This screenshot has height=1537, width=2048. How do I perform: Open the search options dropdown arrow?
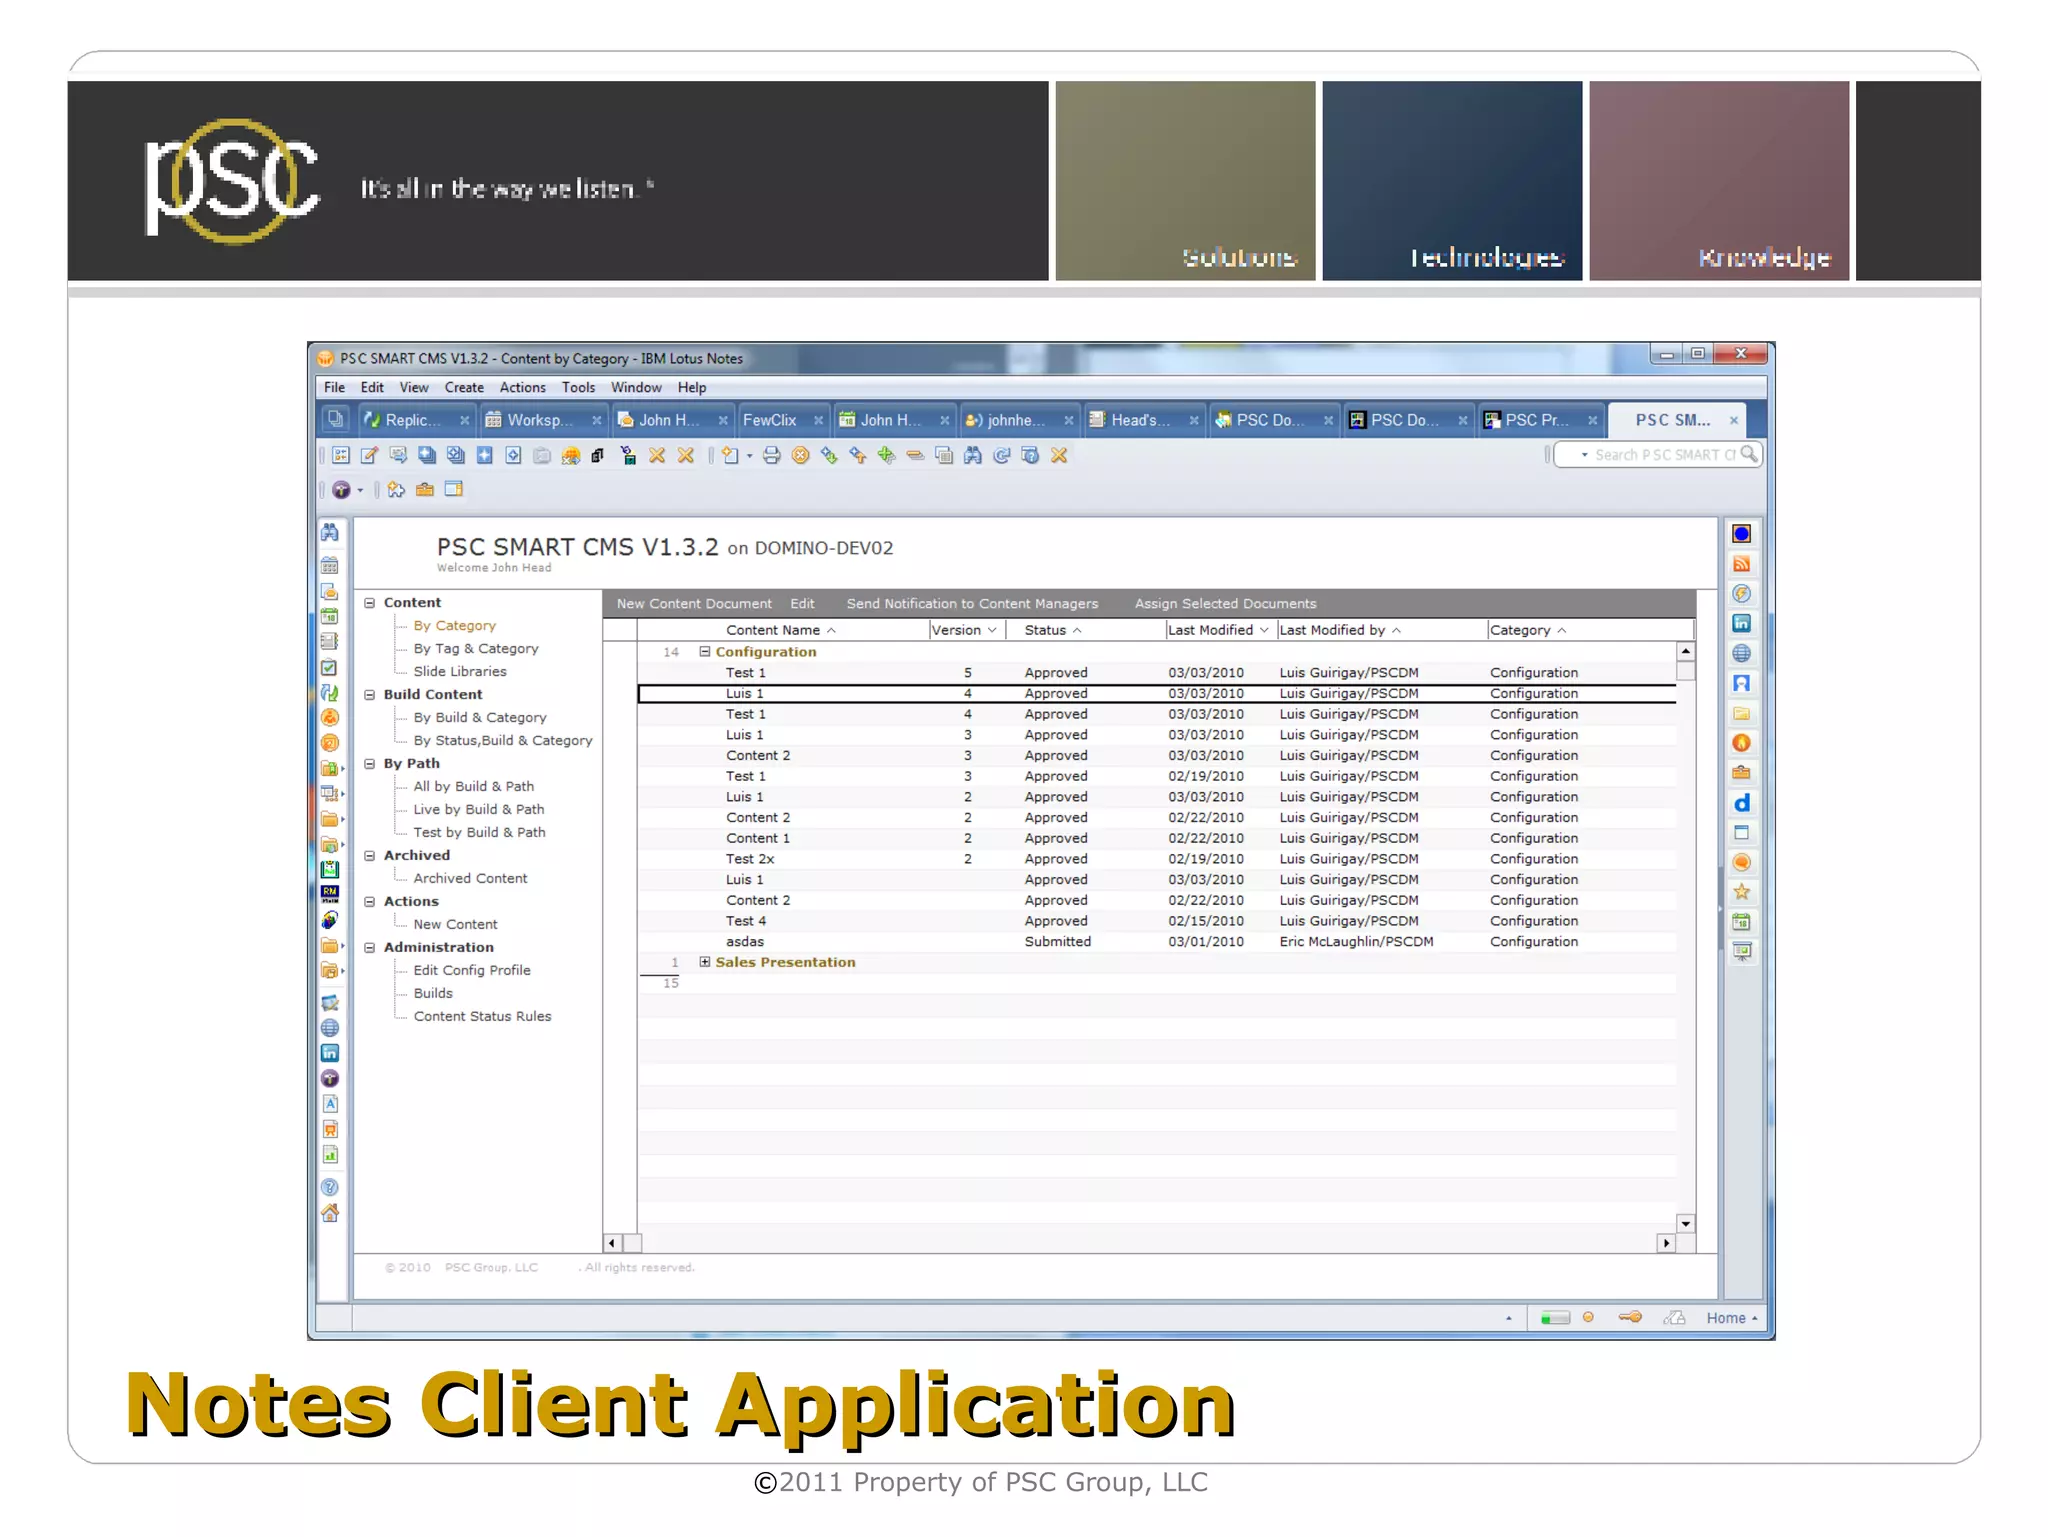pos(1584,455)
